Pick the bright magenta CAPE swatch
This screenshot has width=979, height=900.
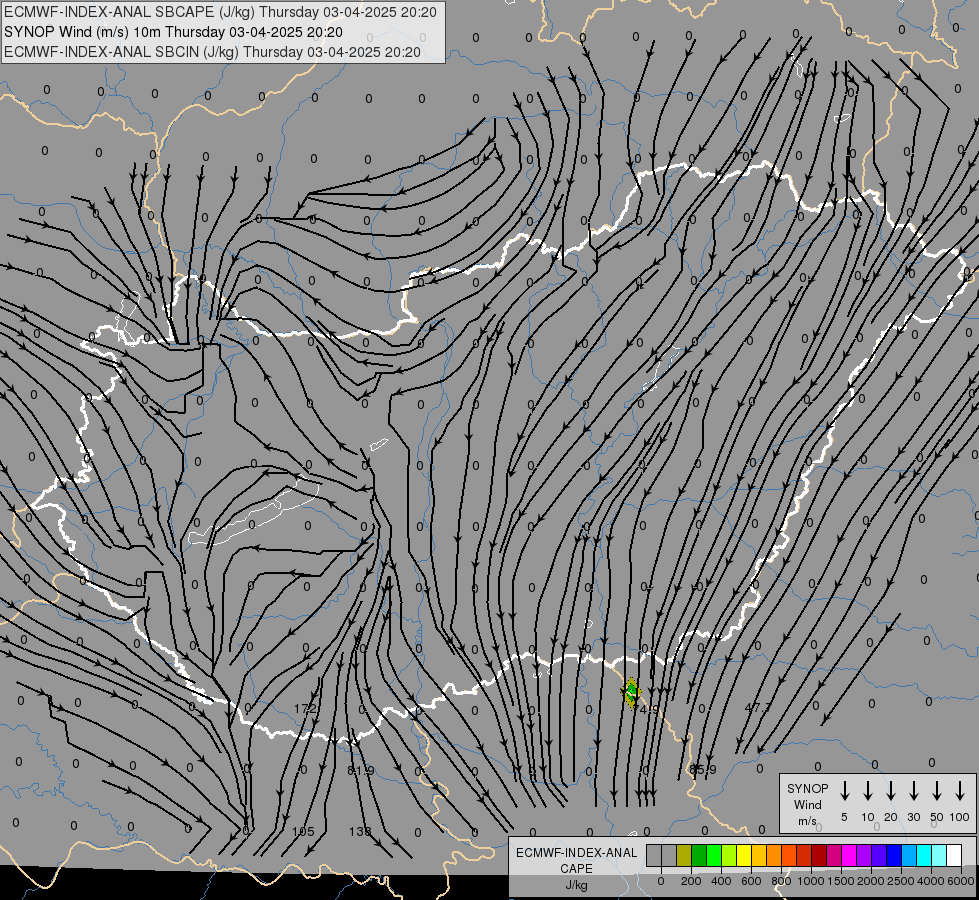coord(849,855)
